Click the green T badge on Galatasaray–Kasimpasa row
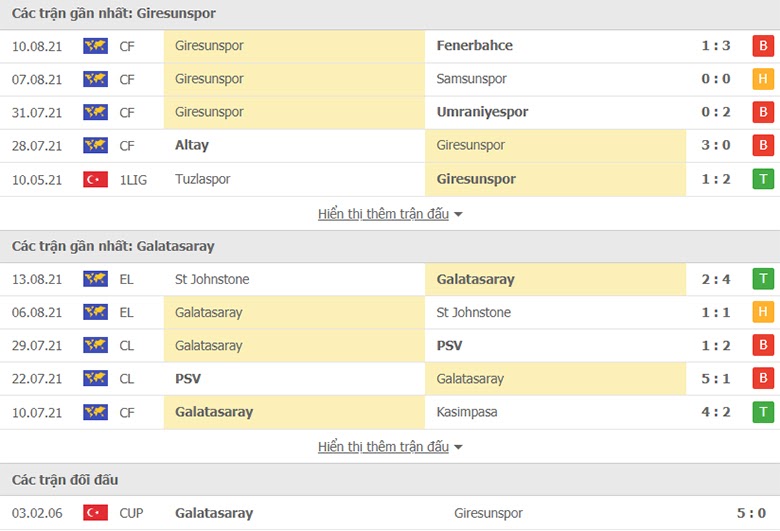Image resolution: width=780 pixels, height=531 pixels. 763,412
